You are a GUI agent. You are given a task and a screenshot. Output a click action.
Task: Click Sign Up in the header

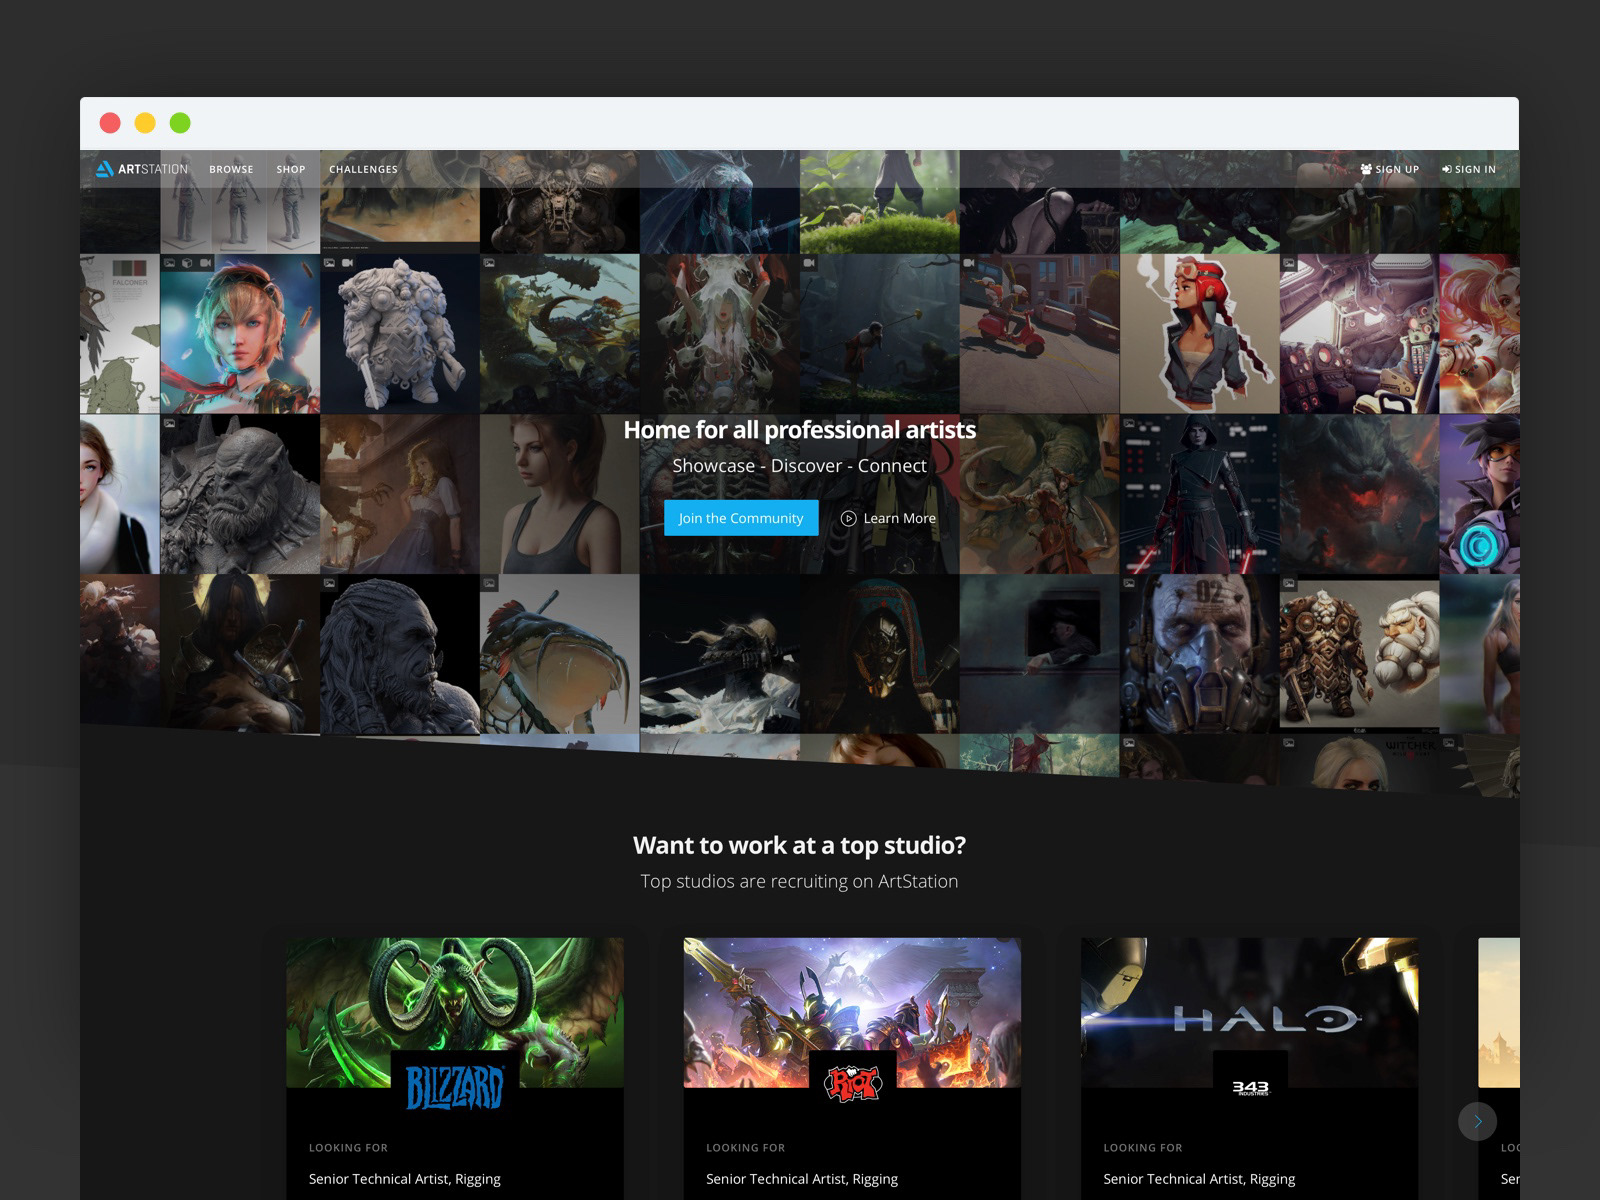pos(1390,169)
